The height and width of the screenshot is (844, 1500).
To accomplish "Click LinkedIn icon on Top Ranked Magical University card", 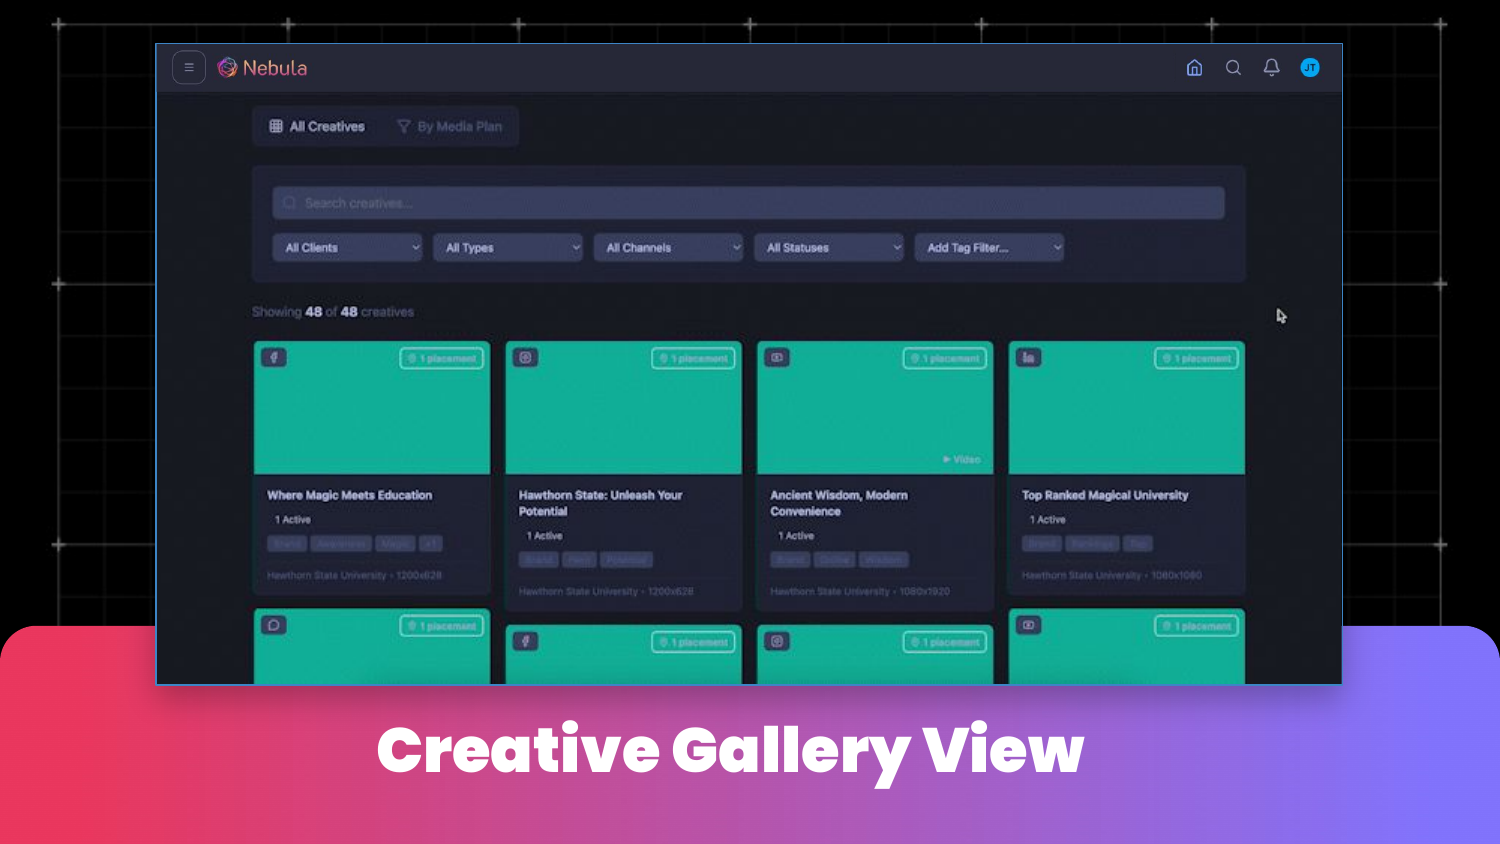I will pos(1029,358).
